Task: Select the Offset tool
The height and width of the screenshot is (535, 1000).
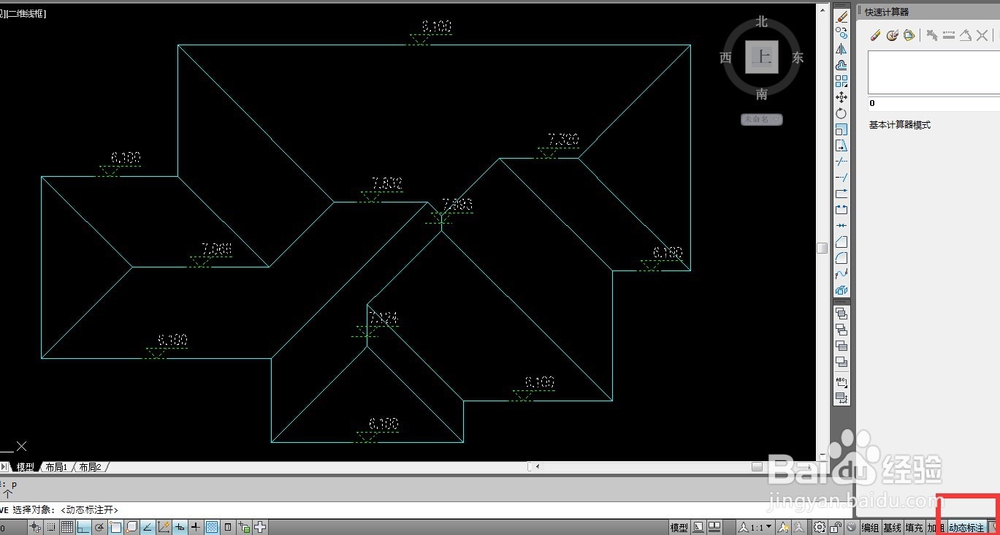Action: [x=841, y=65]
